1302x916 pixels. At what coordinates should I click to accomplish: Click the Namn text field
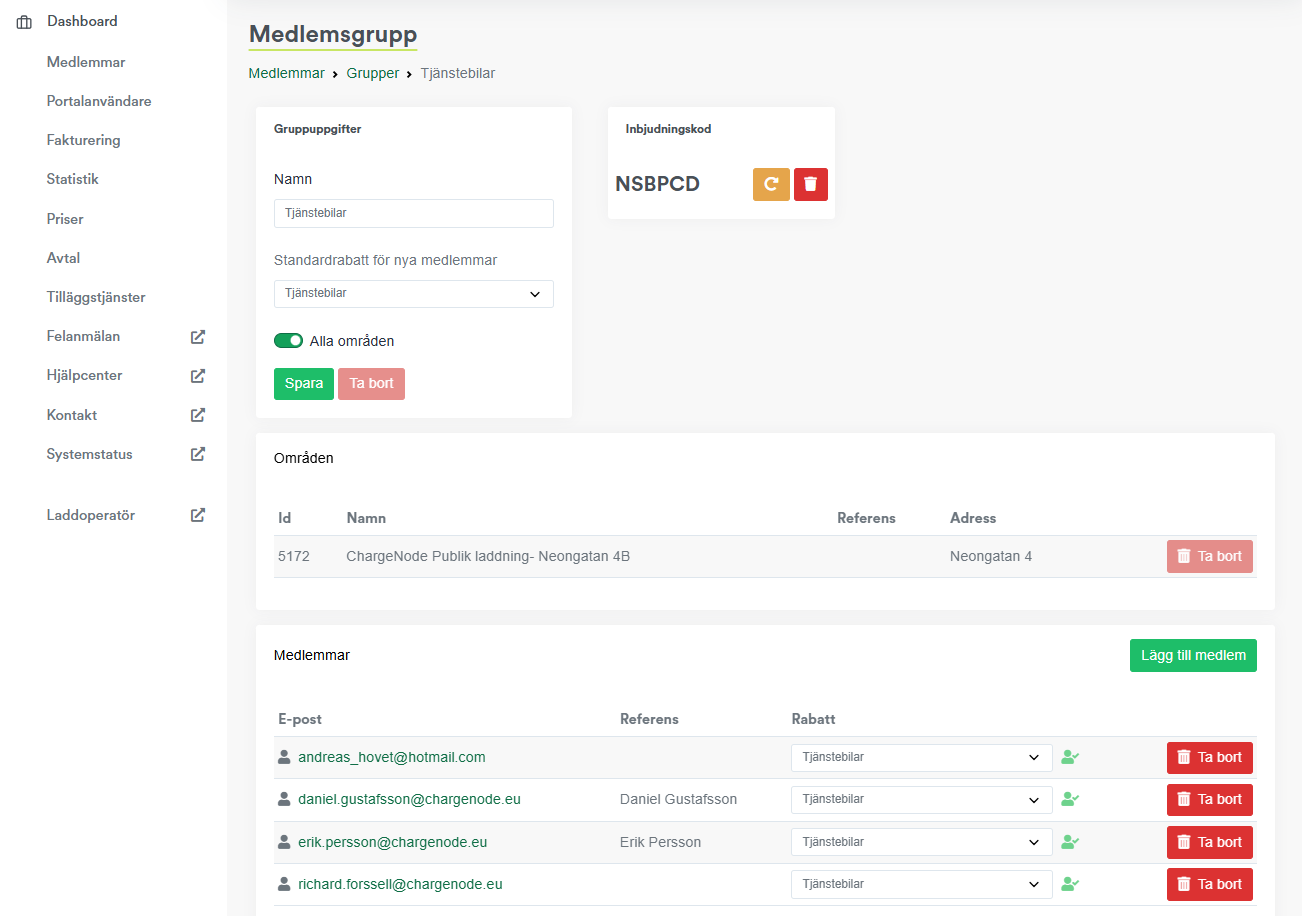tap(413, 213)
